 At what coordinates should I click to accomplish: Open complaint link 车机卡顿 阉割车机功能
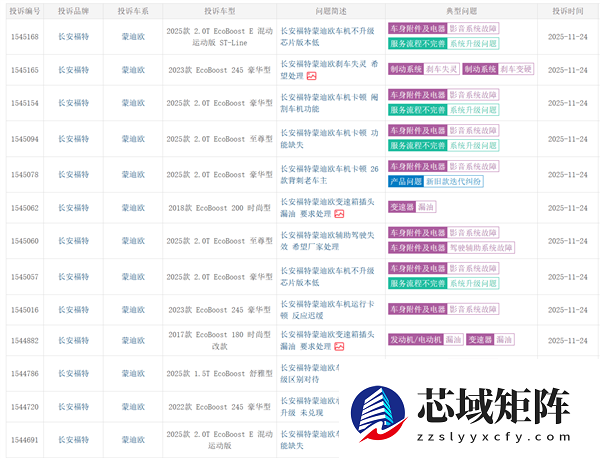coord(329,103)
